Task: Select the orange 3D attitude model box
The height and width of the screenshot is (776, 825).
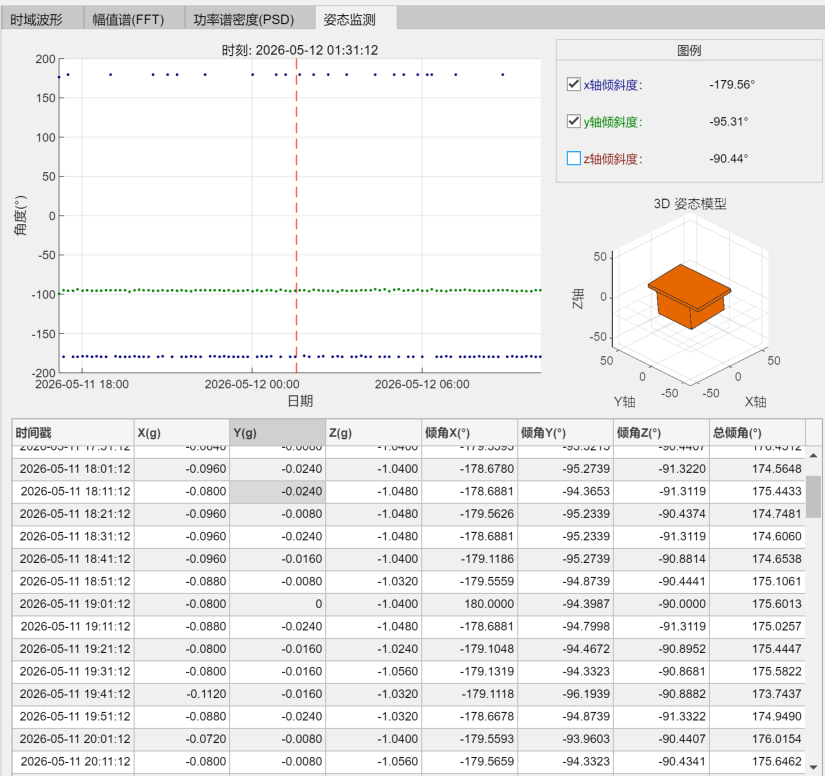Action: pos(689,296)
